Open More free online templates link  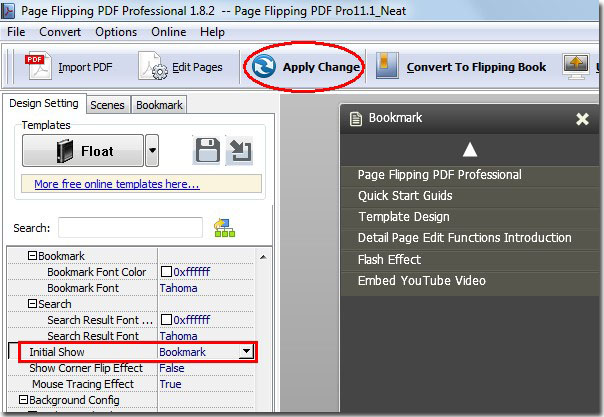(117, 184)
